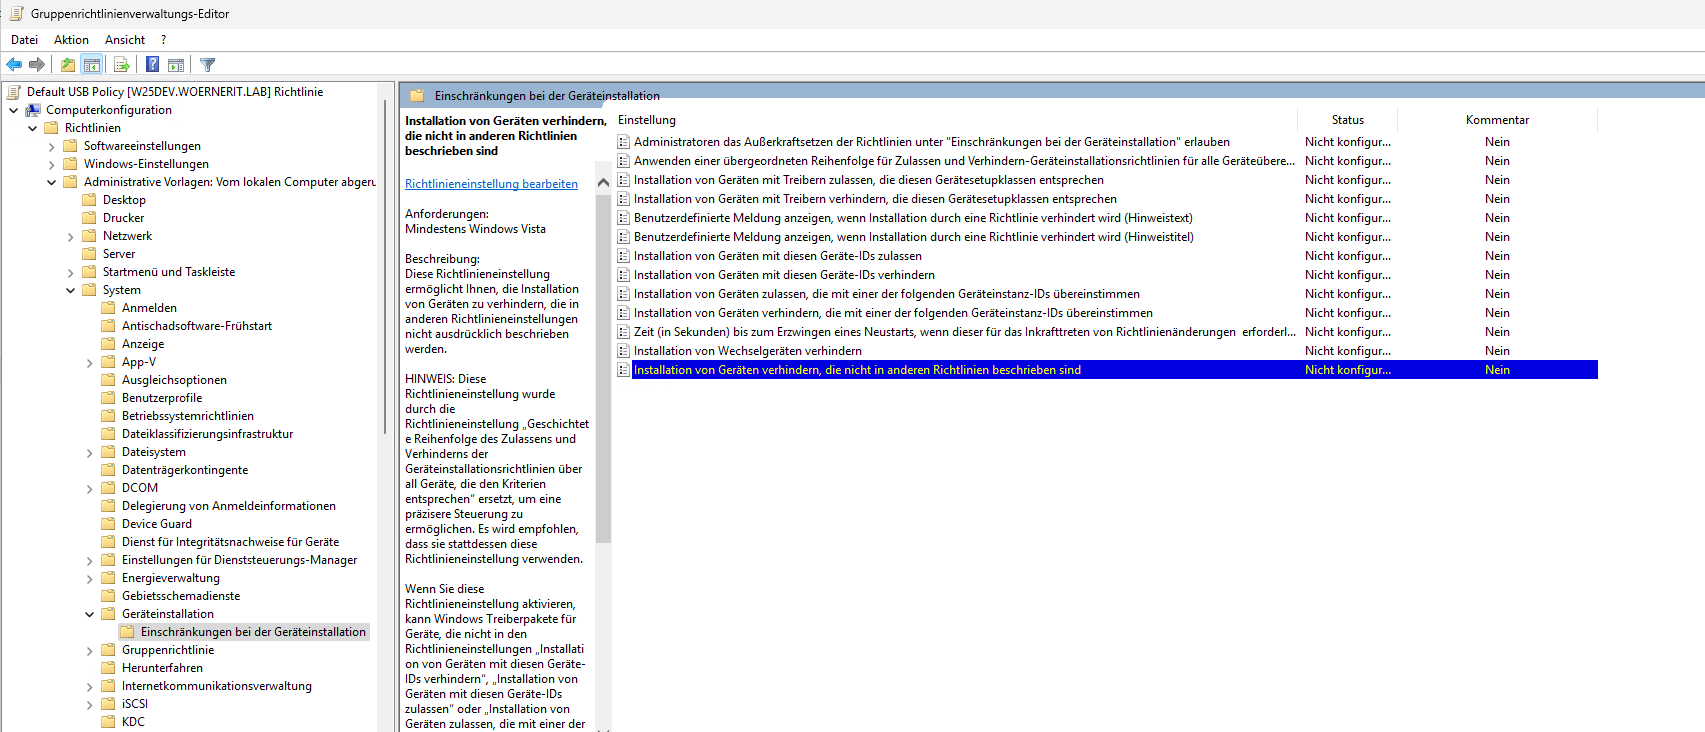Image resolution: width=1705 pixels, height=732 pixels.
Task: Select Installation von Wechselgeräten verhindern setting
Action: click(748, 351)
